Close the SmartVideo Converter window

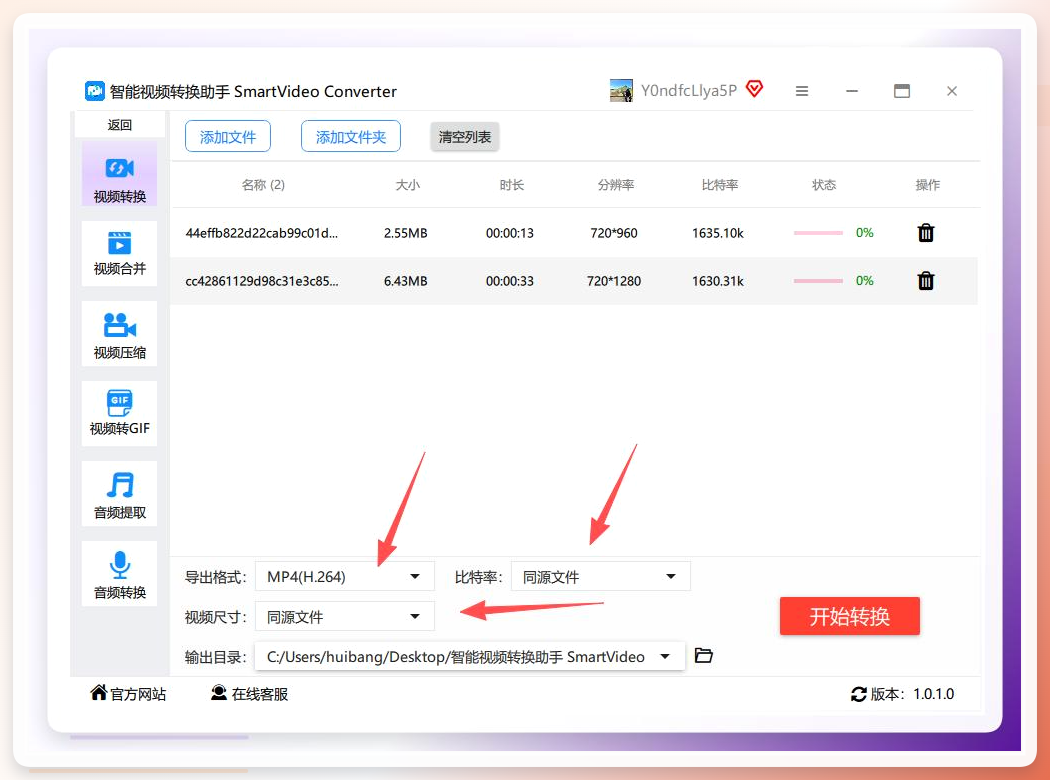pyautogui.click(x=952, y=91)
